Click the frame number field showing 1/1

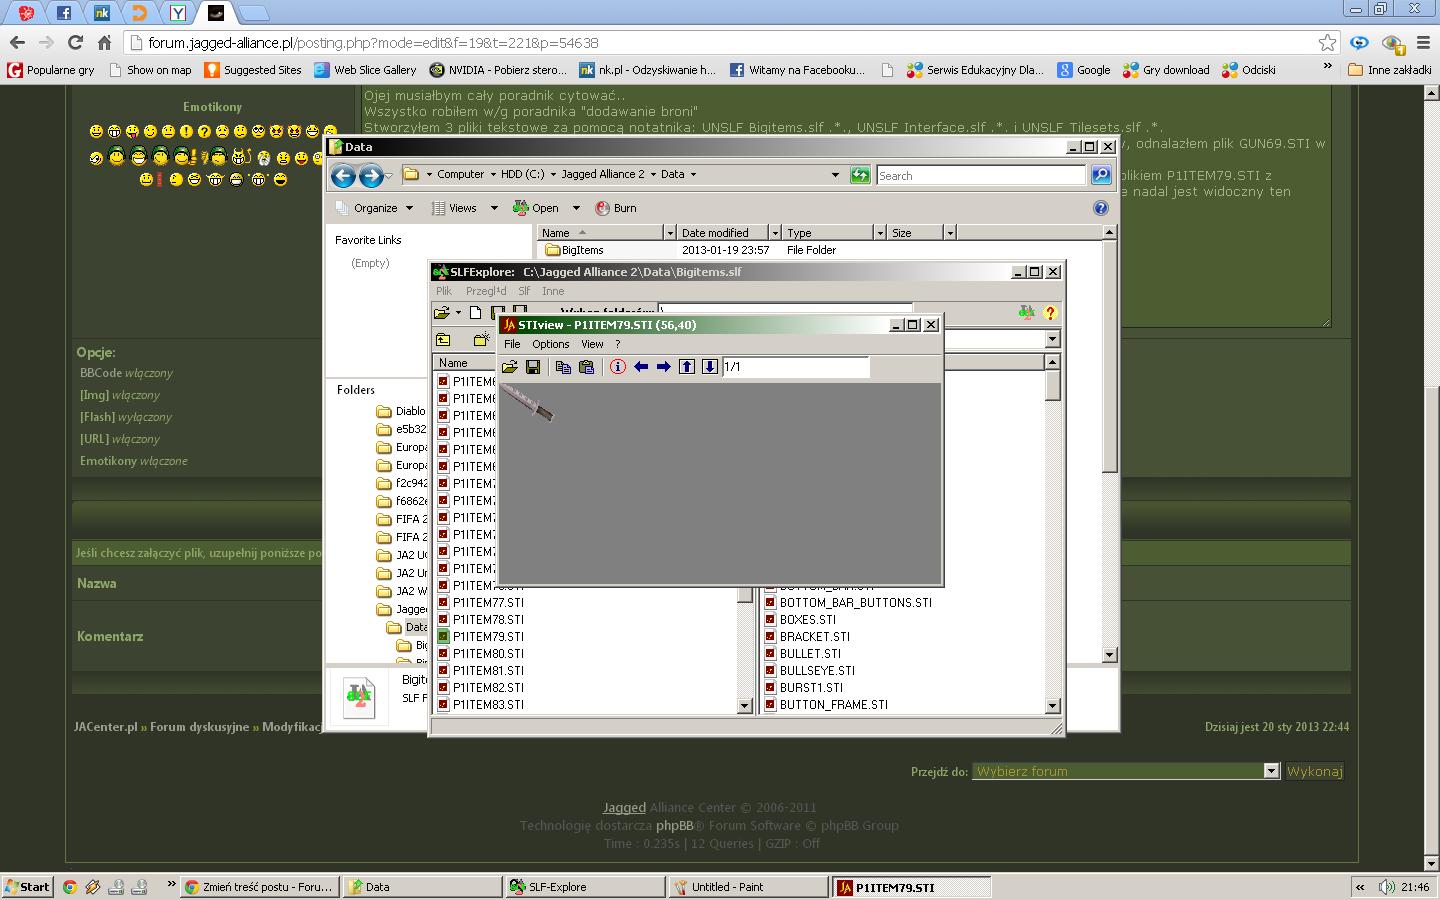(x=795, y=367)
